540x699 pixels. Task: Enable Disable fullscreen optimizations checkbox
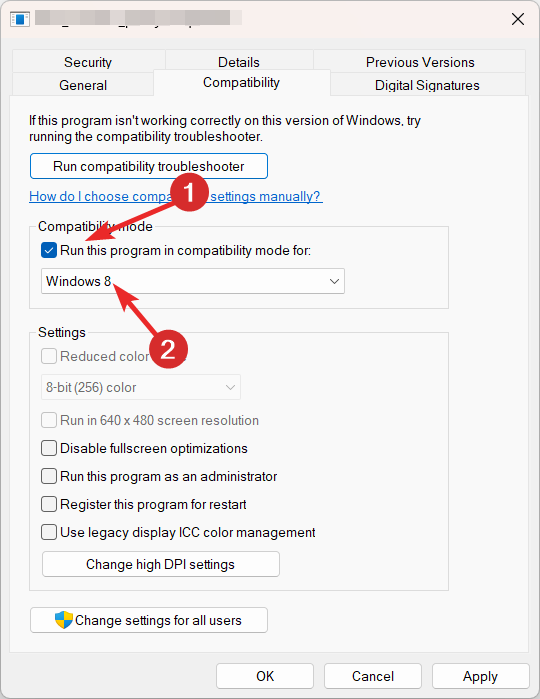pyautogui.click(x=49, y=448)
